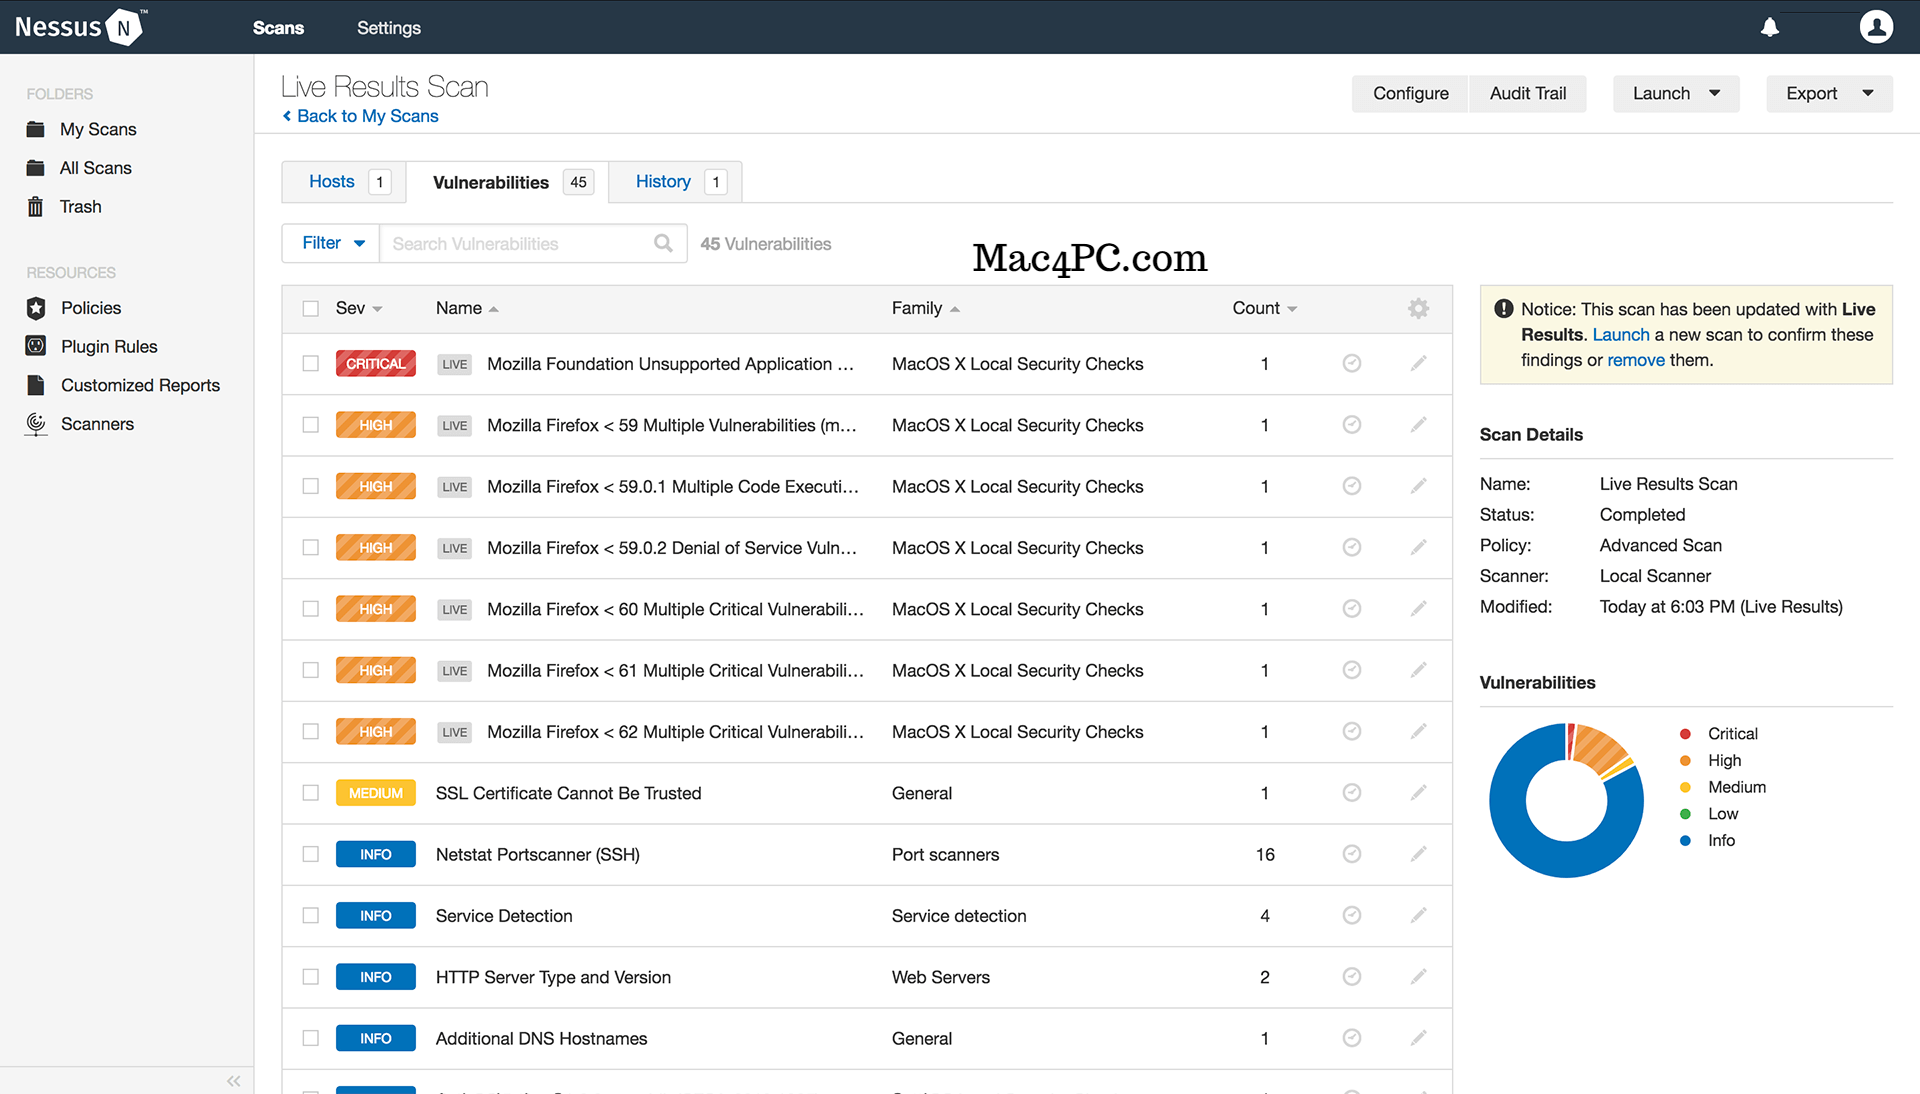1920x1094 pixels.
Task: Check the Firefox < 59.0.2 Denial of Service row
Action: 311,547
